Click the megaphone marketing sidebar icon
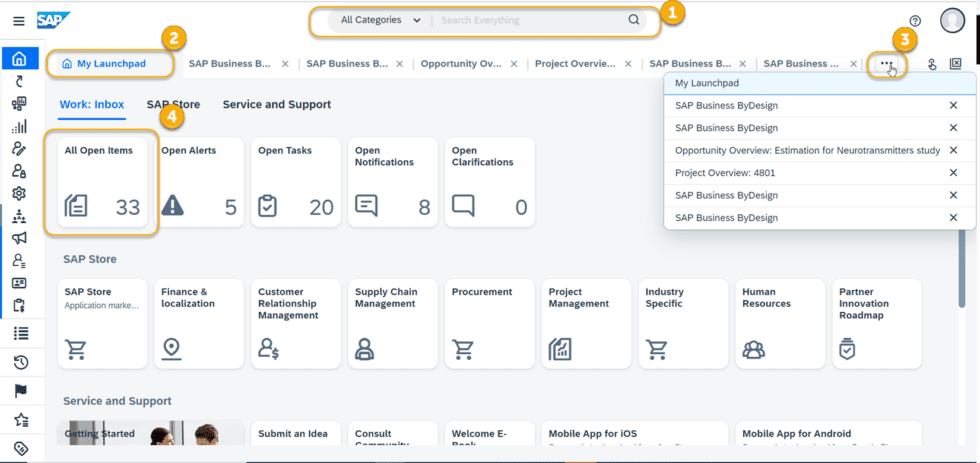980x463 pixels. (19, 237)
